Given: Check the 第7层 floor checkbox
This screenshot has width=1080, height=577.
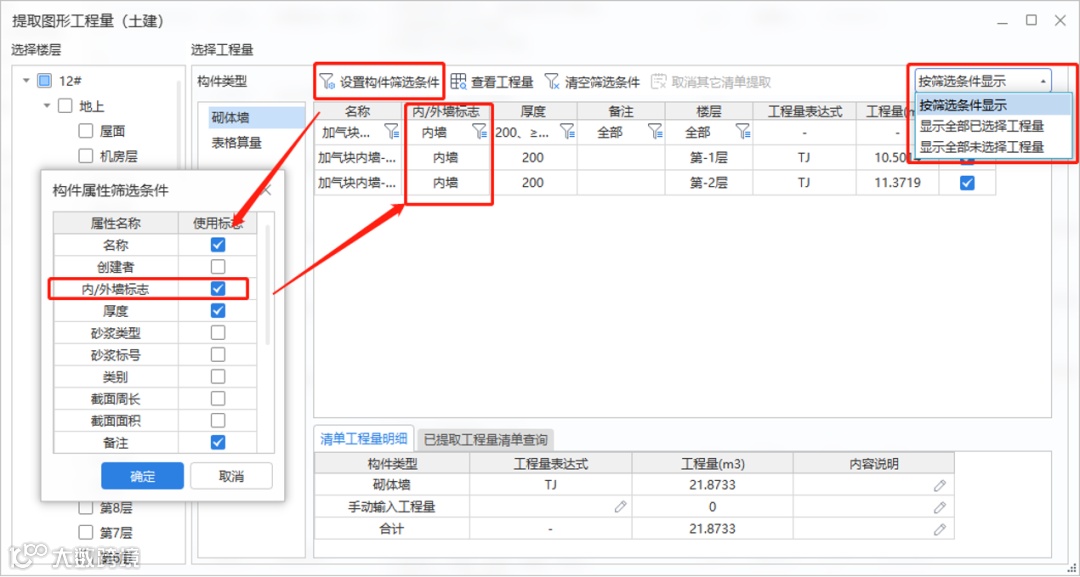Looking at the screenshot, I should point(85,532).
